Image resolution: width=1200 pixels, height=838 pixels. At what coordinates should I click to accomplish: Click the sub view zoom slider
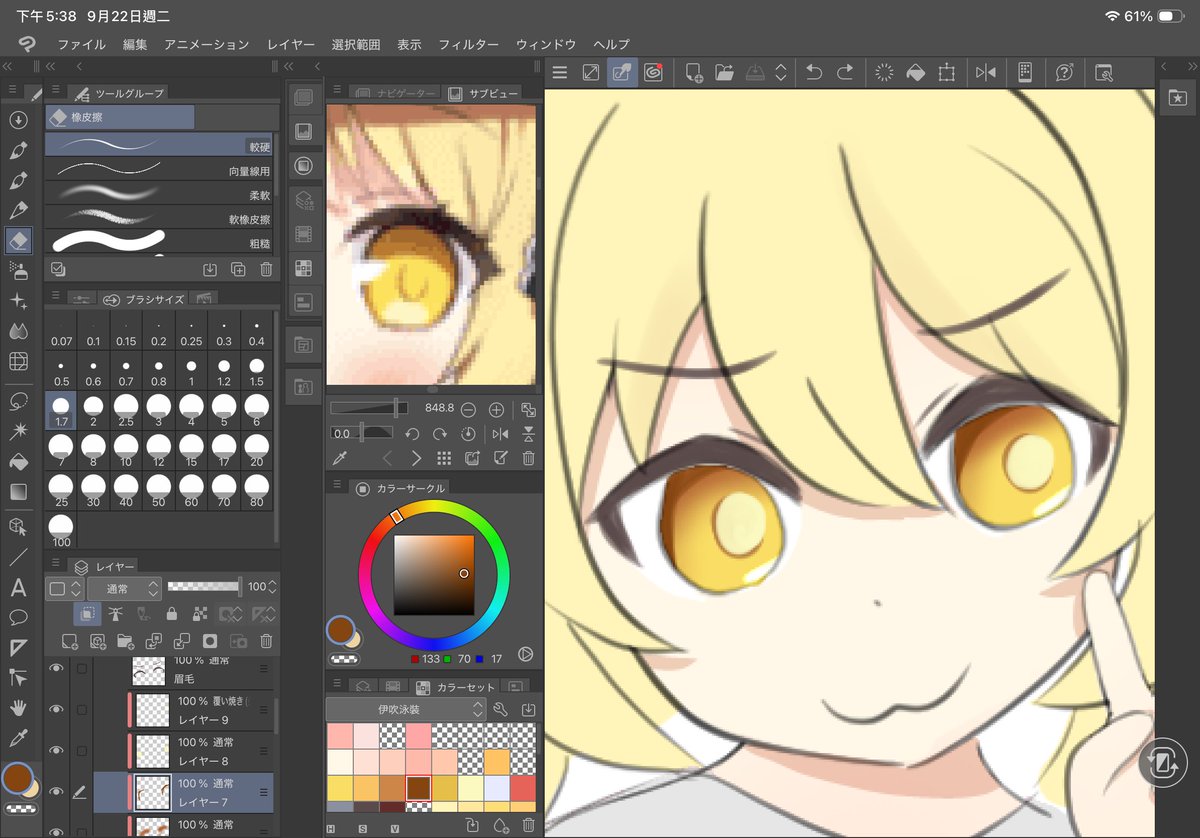(x=369, y=409)
